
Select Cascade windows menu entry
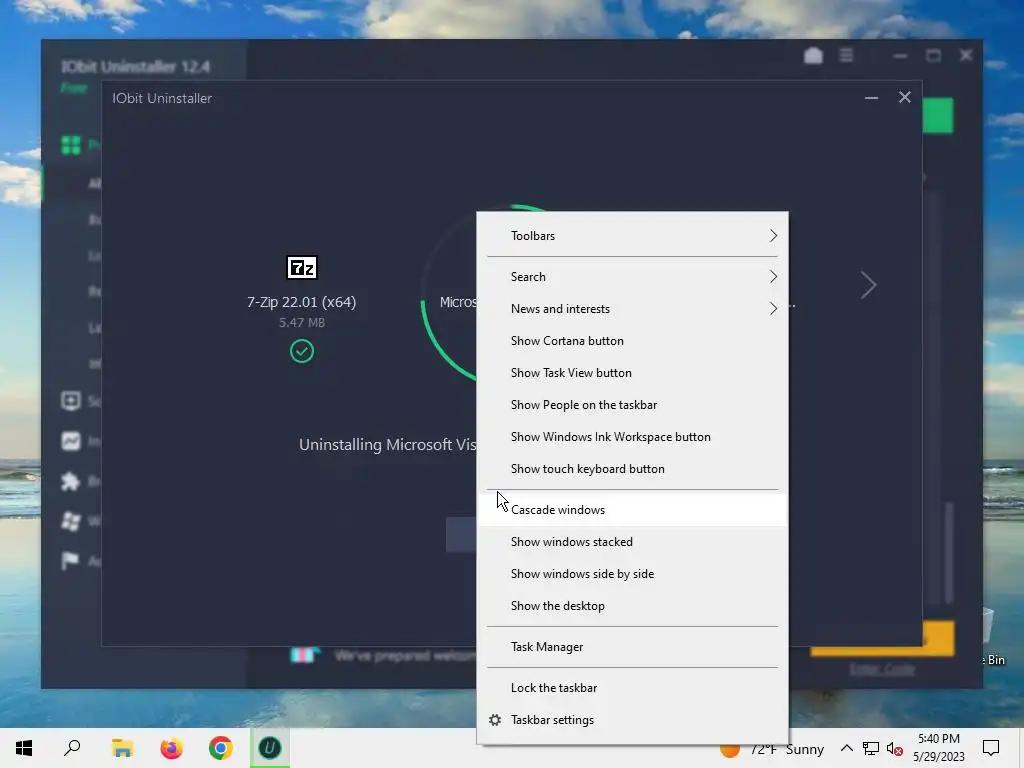(x=632, y=510)
